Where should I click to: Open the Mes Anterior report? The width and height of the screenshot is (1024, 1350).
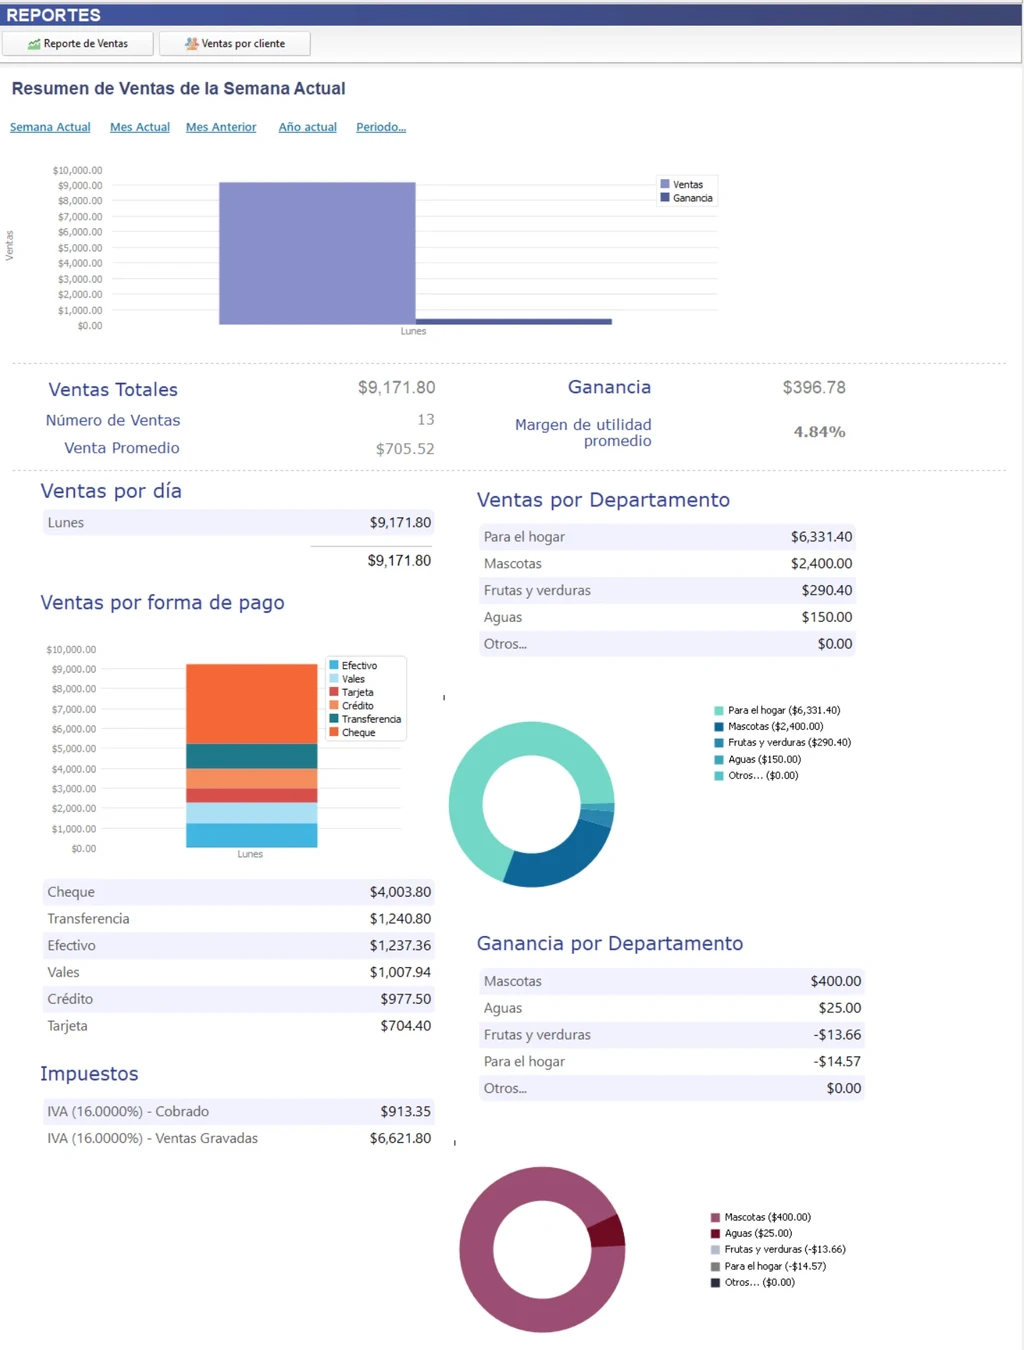point(220,127)
